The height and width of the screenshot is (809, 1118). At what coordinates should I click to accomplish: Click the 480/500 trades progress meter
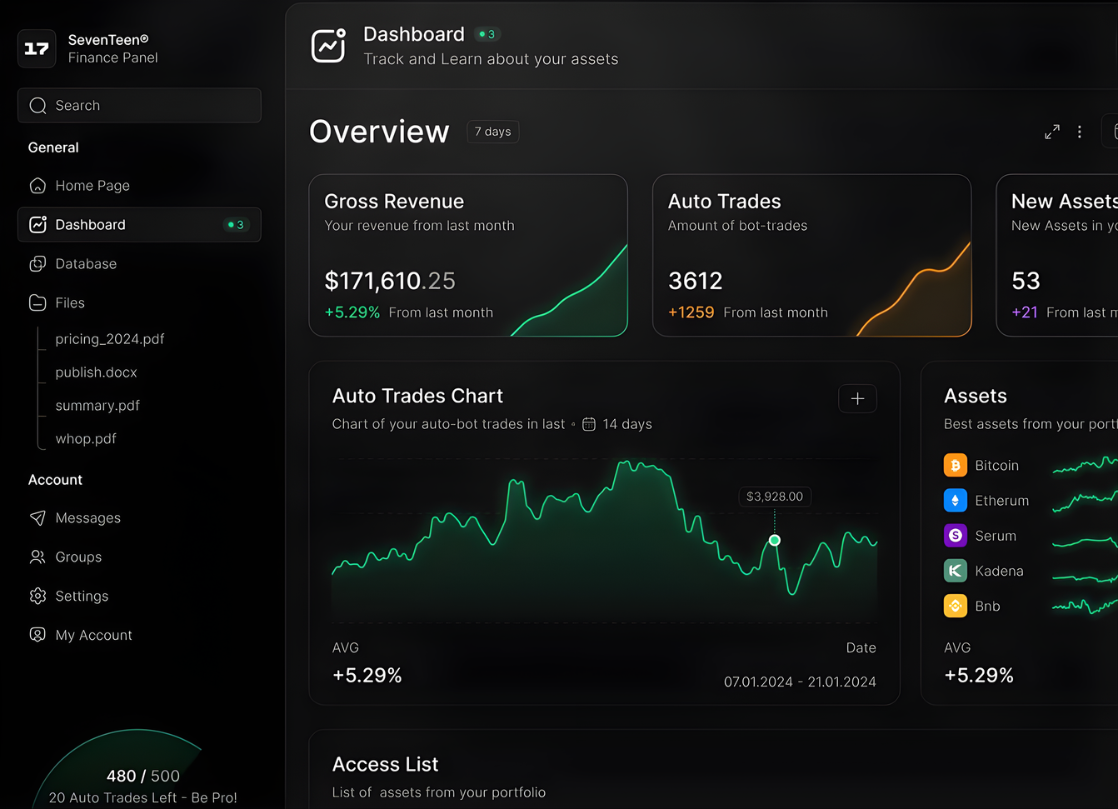tap(143, 775)
